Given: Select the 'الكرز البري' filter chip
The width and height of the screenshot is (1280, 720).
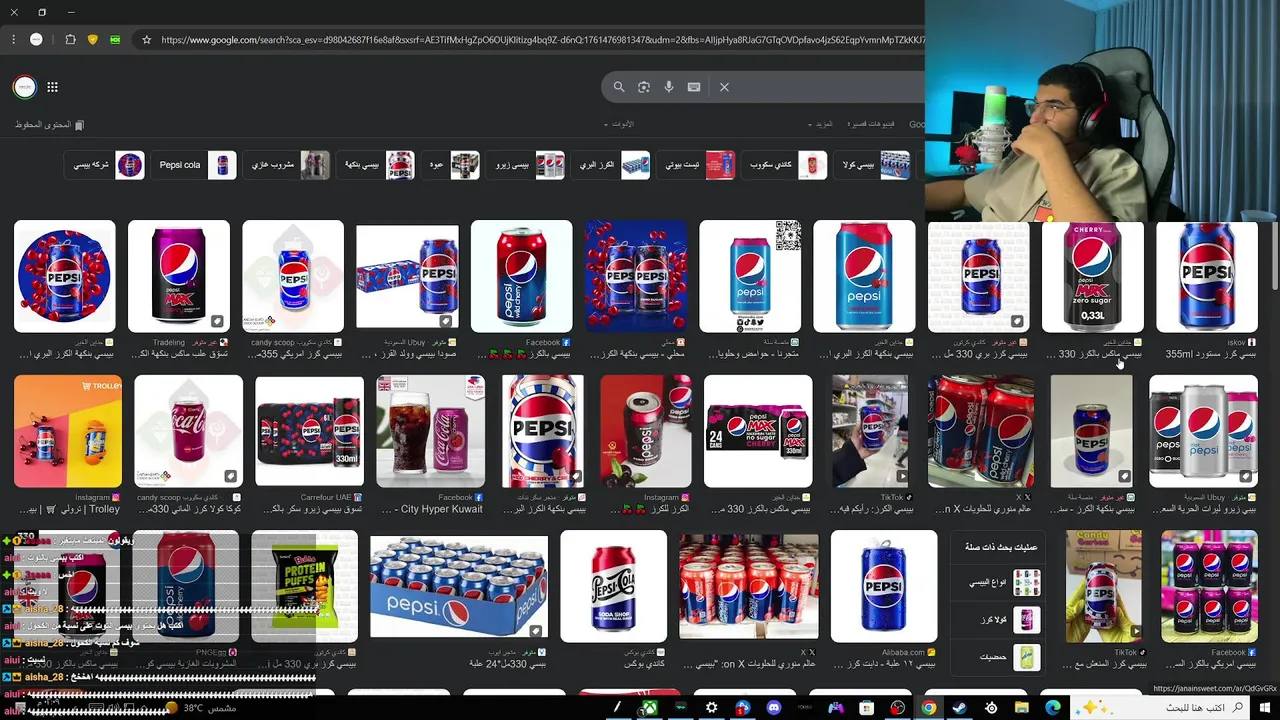Looking at the screenshot, I should [611, 165].
